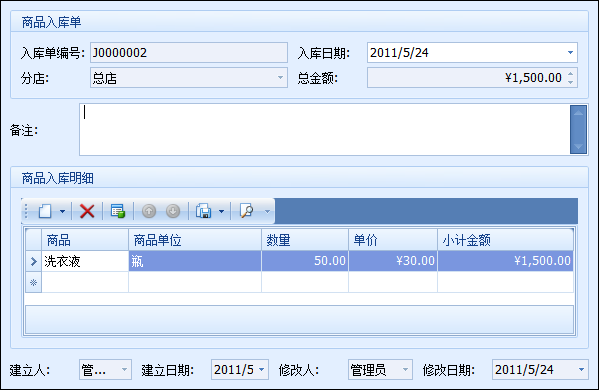Select the 50.00 quantity cell
Image resolution: width=599 pixels, height=390 pixels.
[x=305, y=261]
